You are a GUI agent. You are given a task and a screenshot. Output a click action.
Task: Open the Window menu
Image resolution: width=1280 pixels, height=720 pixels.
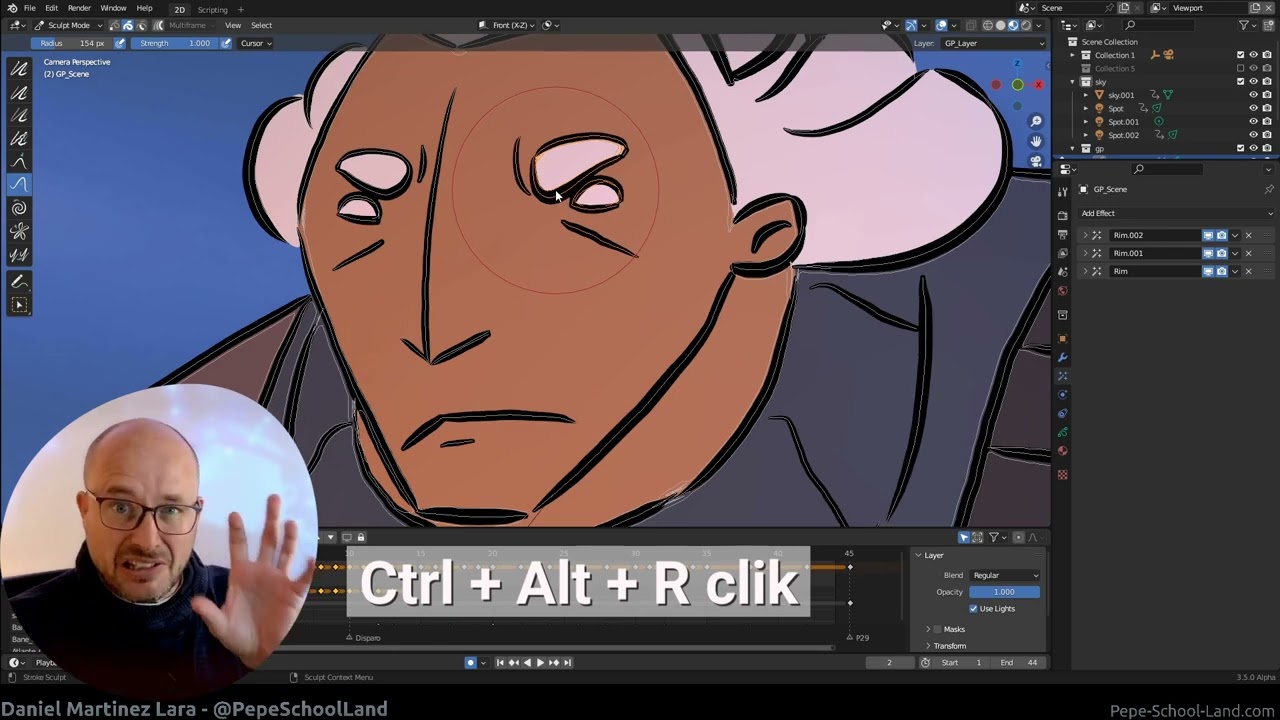click(x=113, y=8)
